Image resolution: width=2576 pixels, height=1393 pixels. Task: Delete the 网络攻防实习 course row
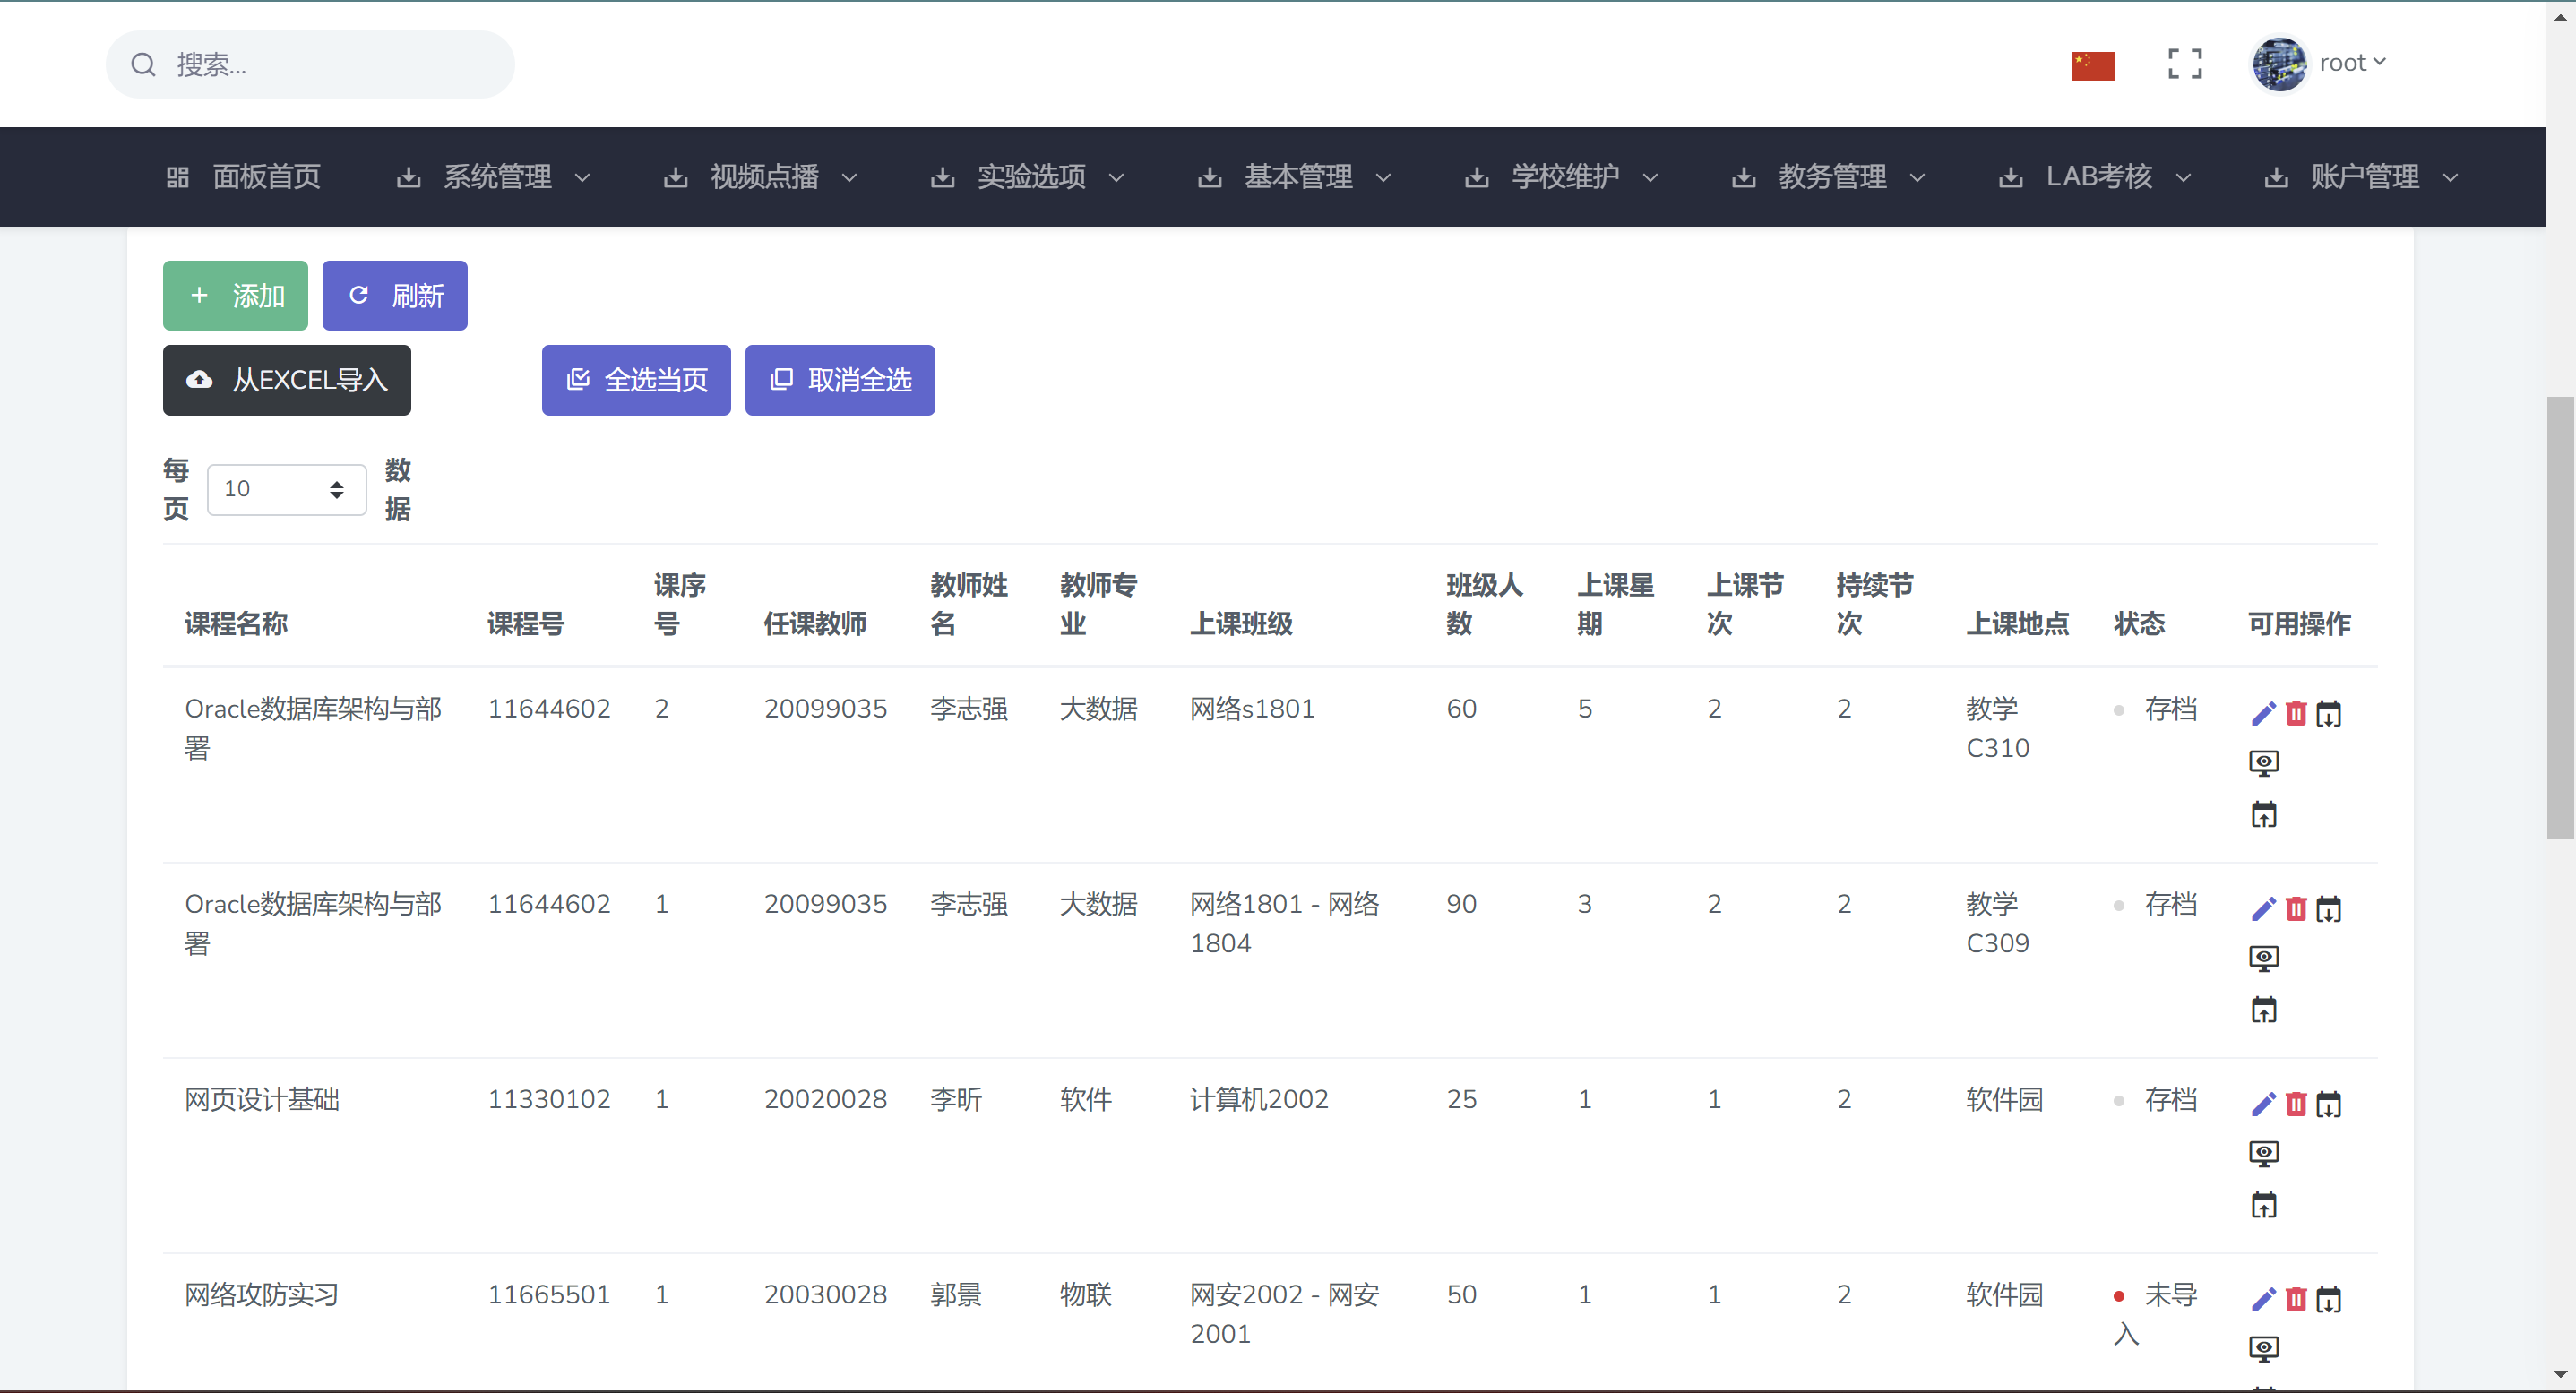click(2297, 1299)
